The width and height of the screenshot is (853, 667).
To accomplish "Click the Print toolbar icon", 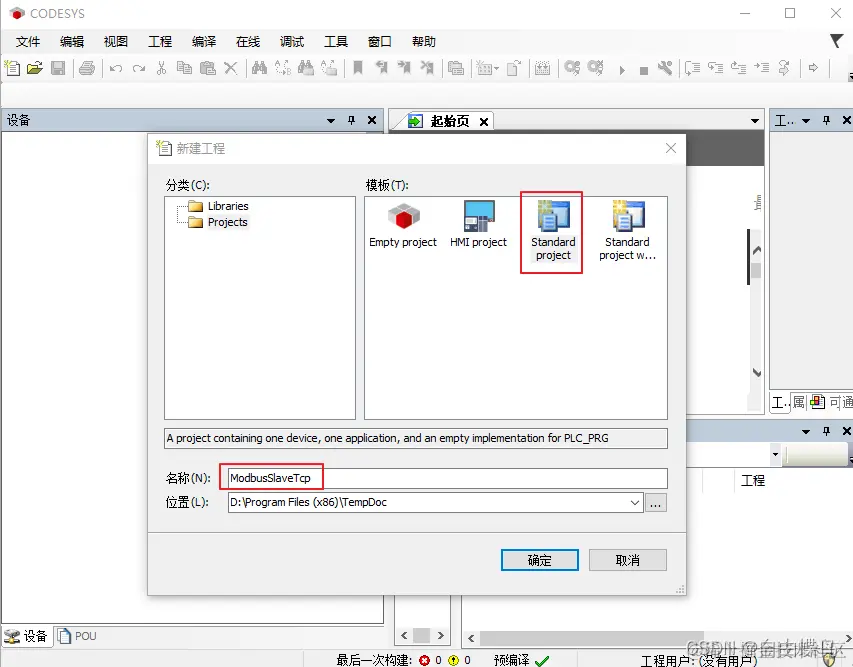I will 87,68.
